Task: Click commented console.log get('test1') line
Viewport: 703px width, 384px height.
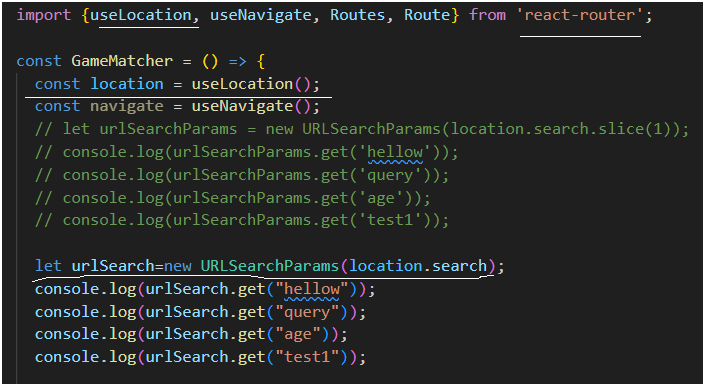Action: pyautogui.click(x=242, y=220)
